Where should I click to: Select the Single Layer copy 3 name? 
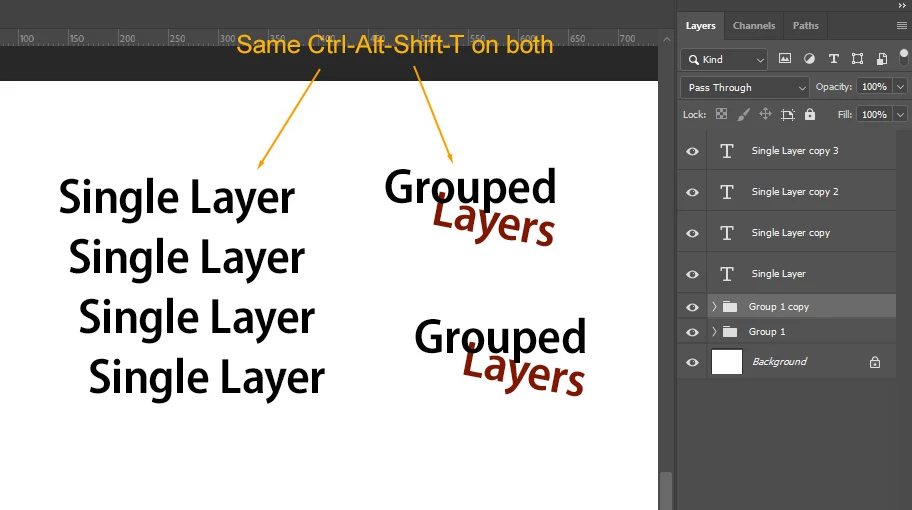795,151
